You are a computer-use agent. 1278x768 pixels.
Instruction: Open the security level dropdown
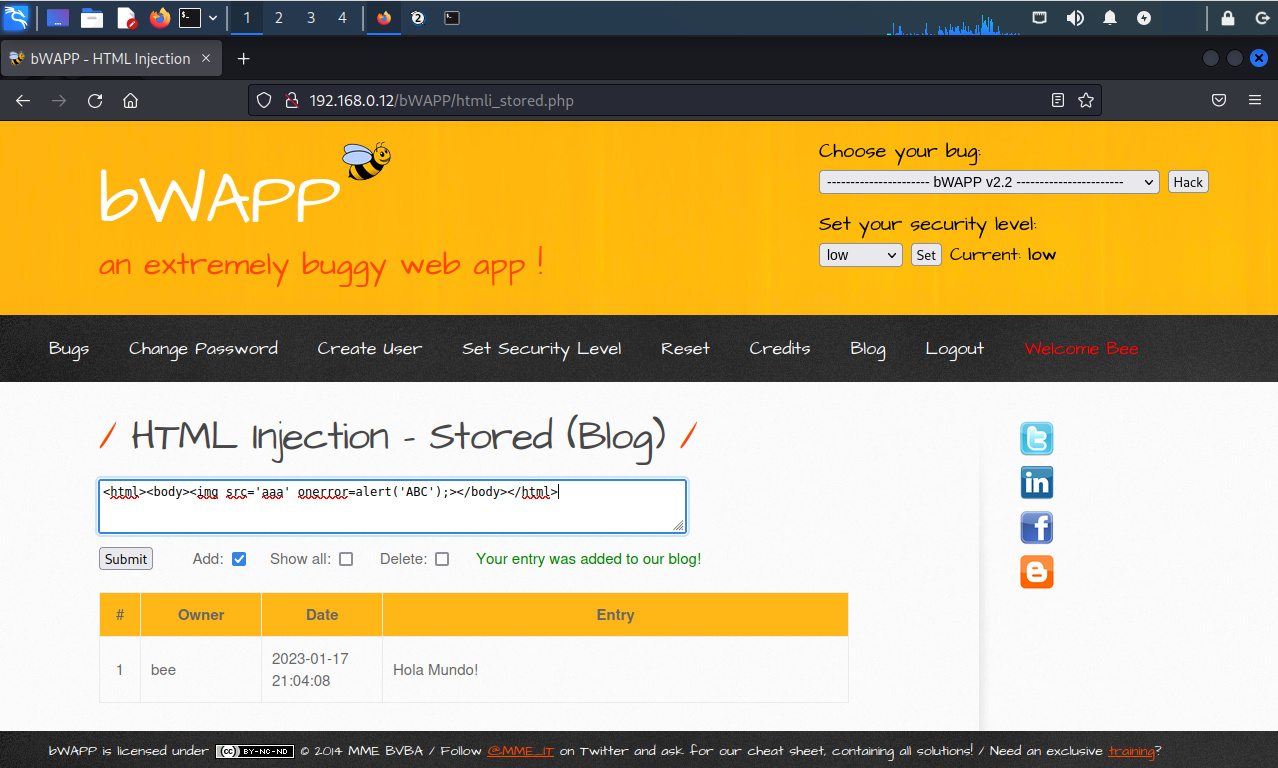point(860,255)
